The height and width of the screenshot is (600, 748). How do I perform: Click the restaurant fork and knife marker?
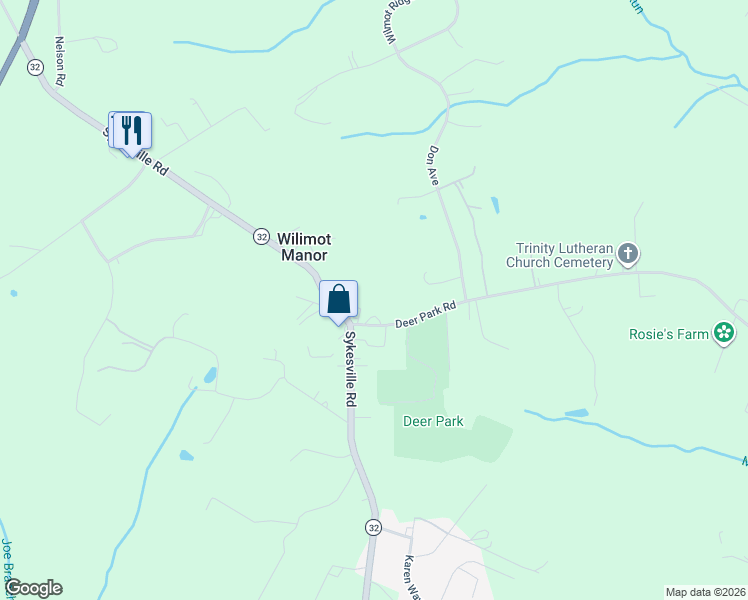click(x=132, y=131)
